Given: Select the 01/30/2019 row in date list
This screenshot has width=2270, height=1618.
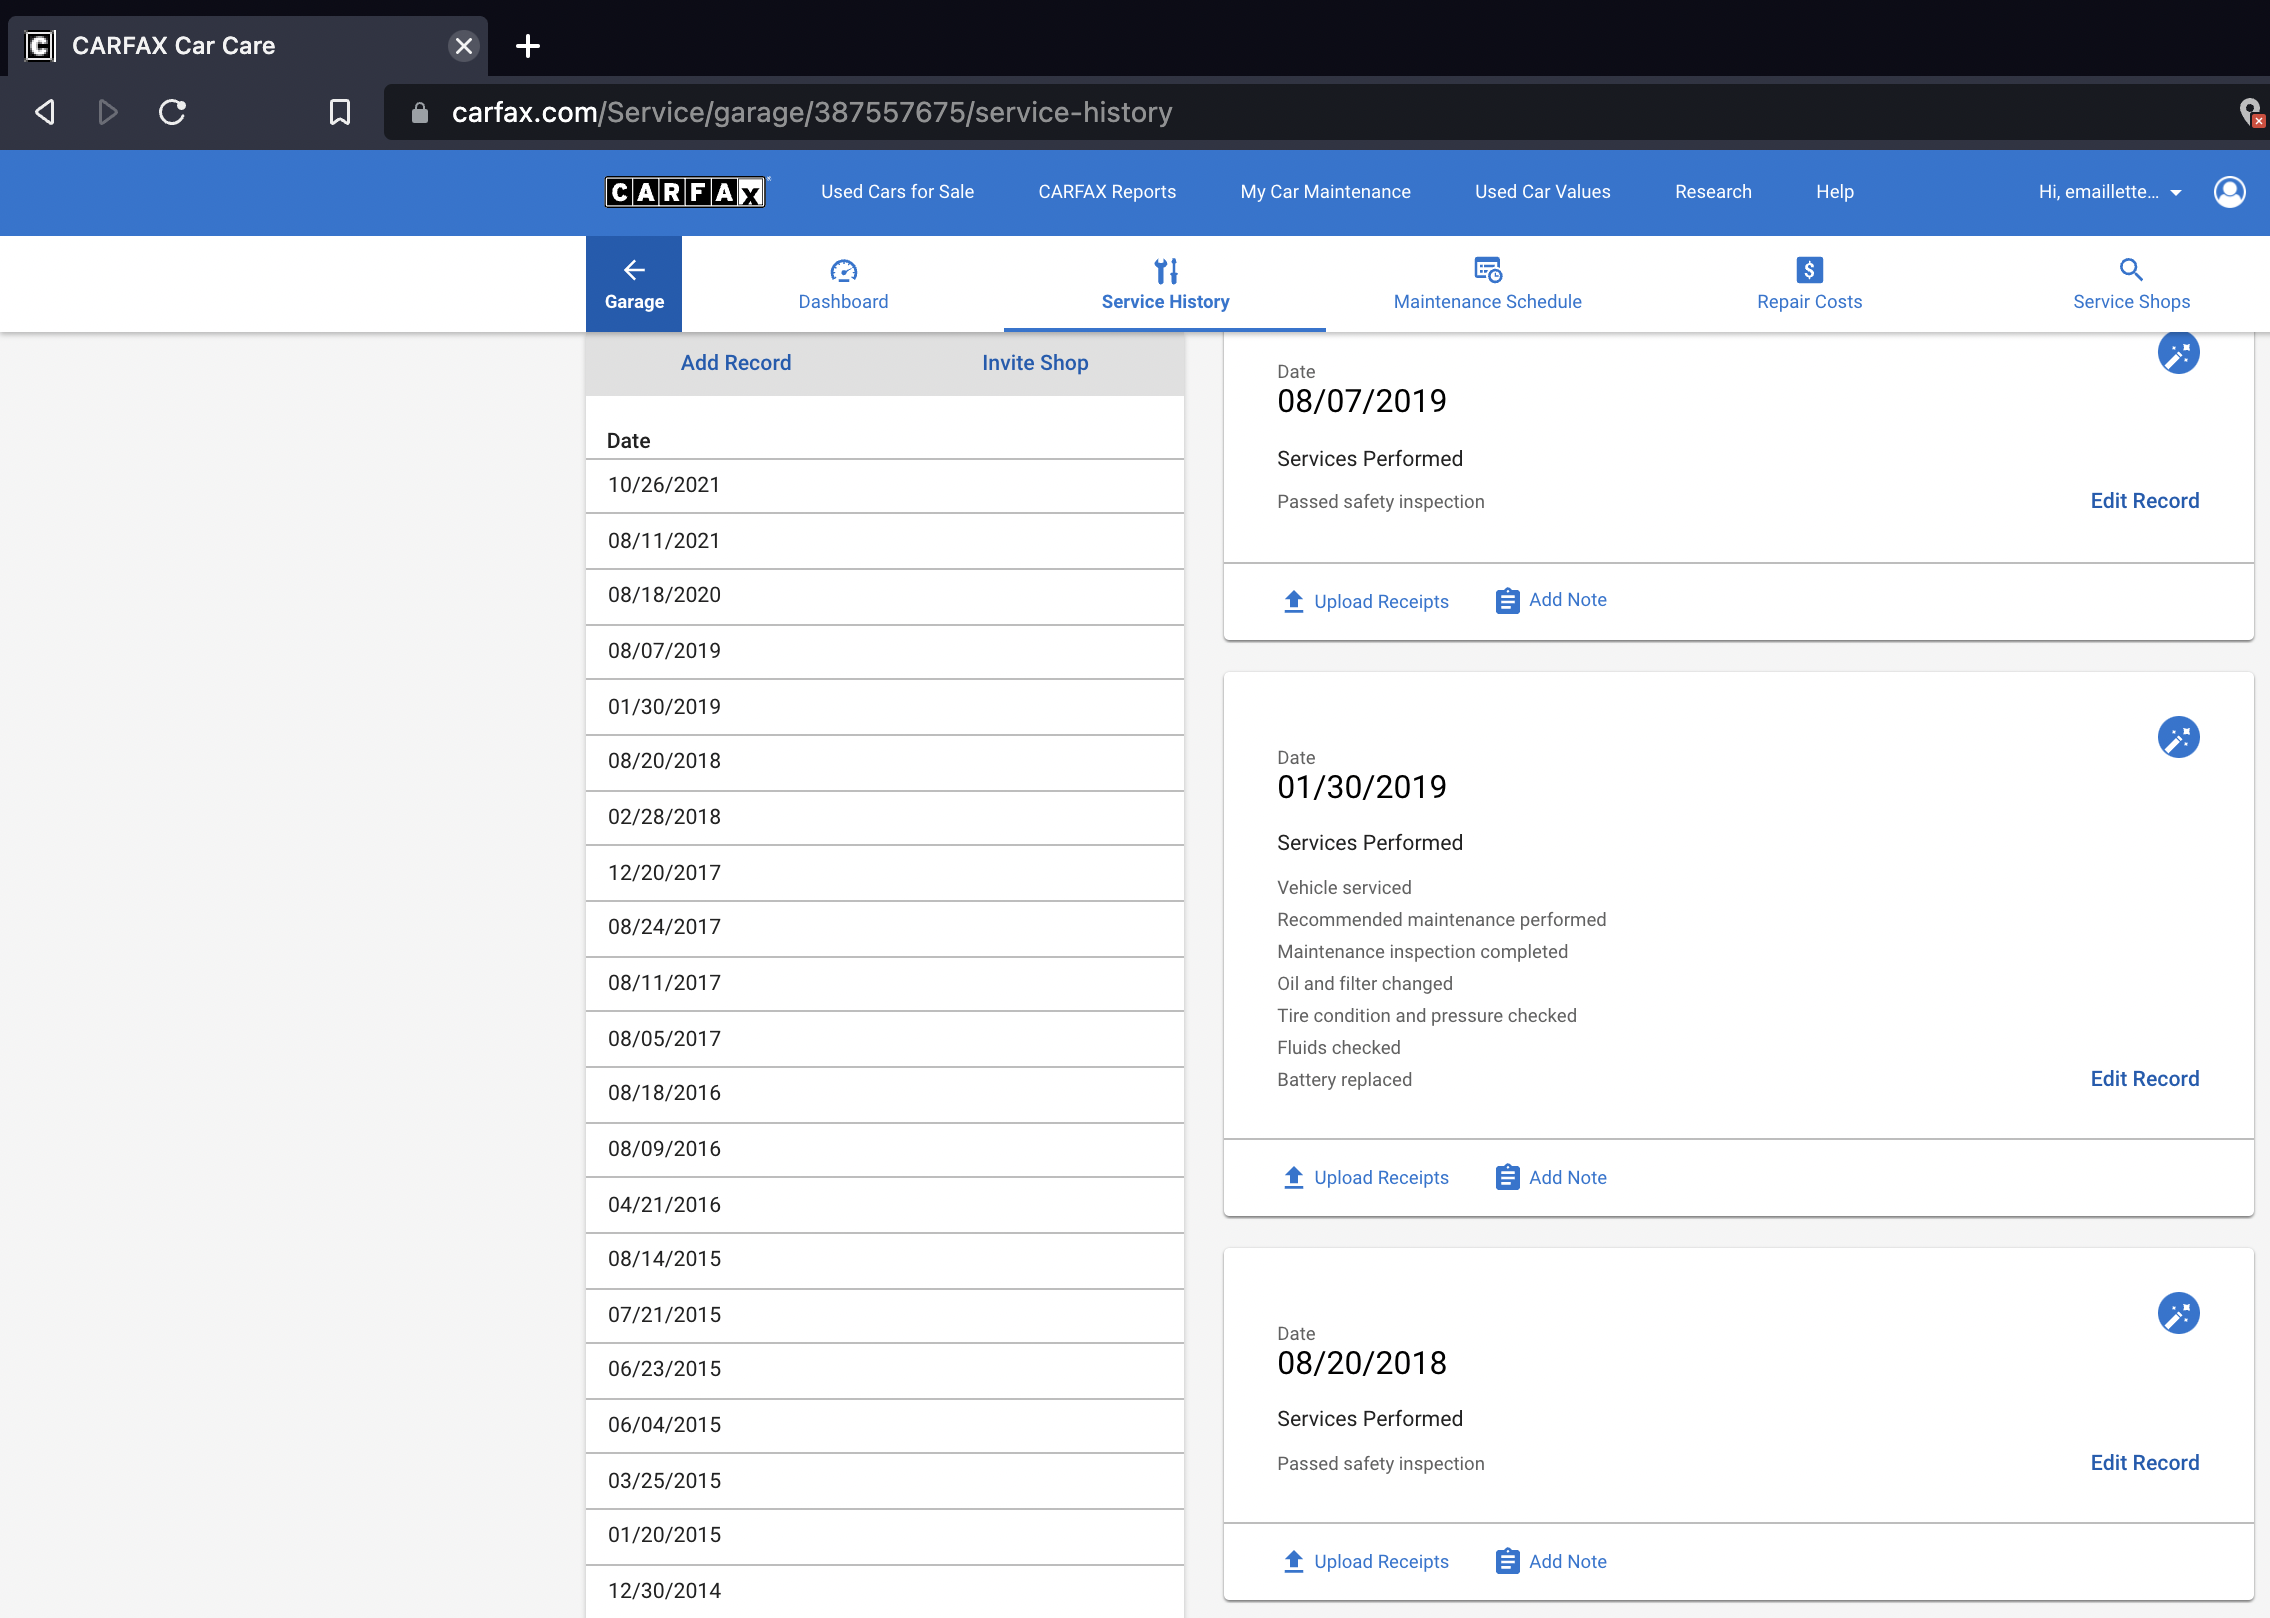Looking at the screenshot, I should tap(885, 707).
